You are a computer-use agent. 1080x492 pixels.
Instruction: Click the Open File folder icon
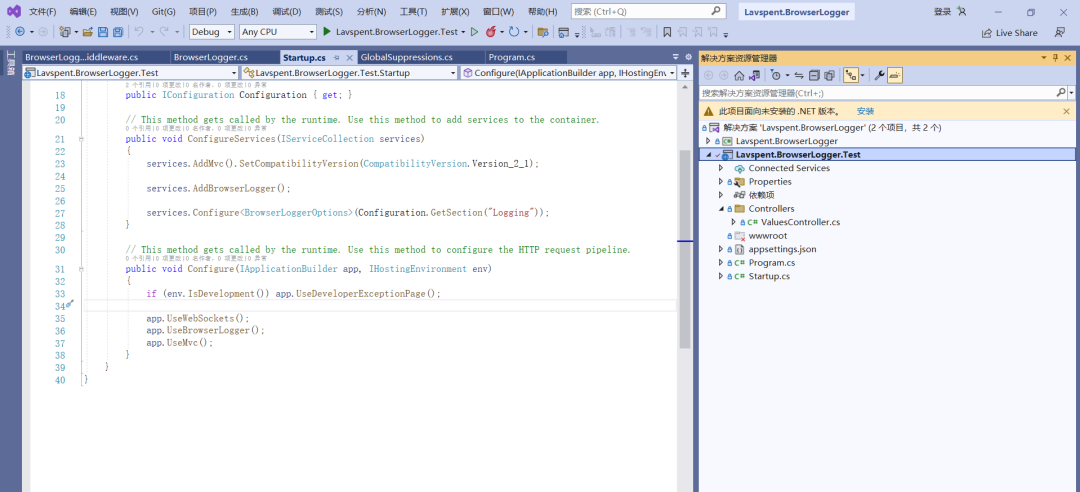click(87, 32)
